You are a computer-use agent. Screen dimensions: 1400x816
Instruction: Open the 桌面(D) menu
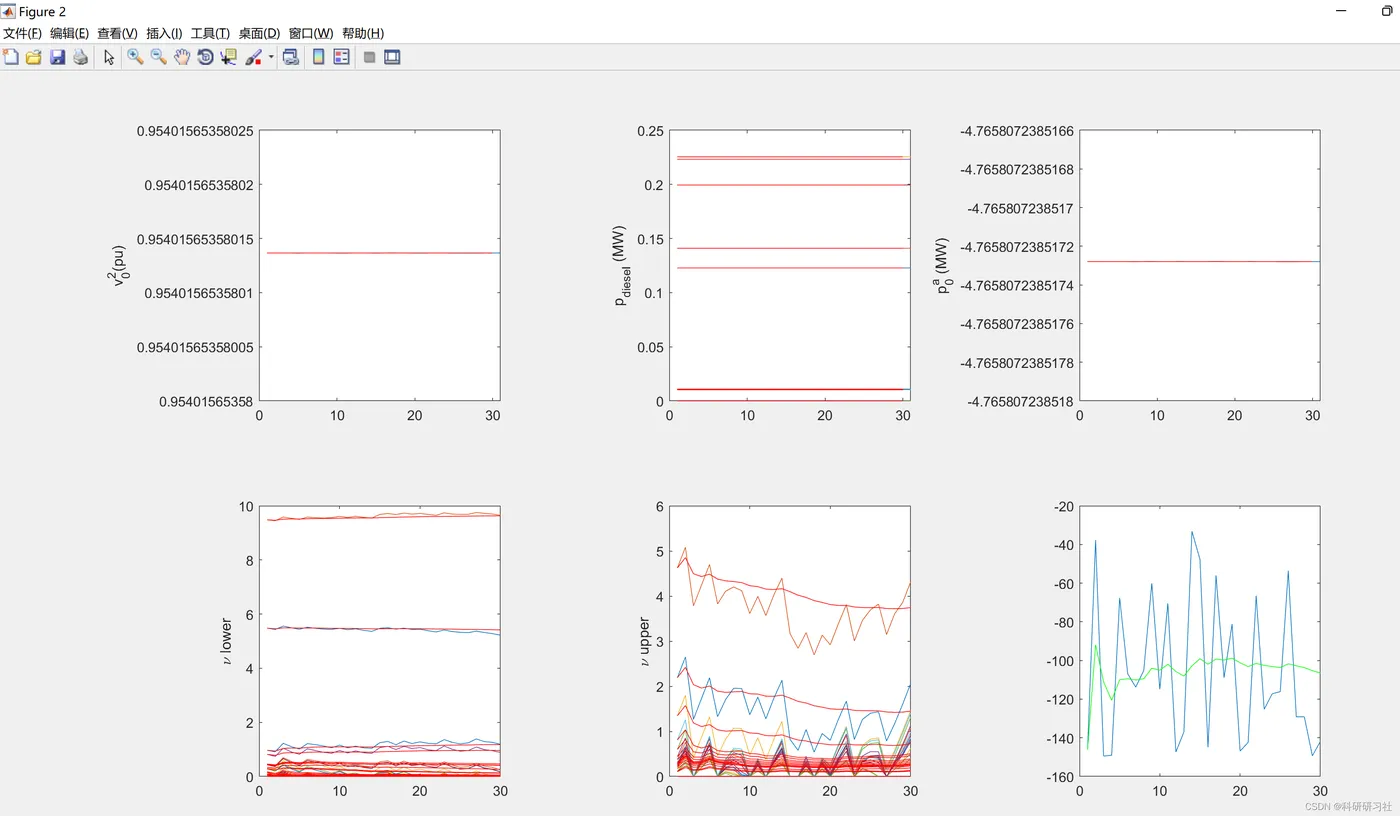(x=258, y=33)
